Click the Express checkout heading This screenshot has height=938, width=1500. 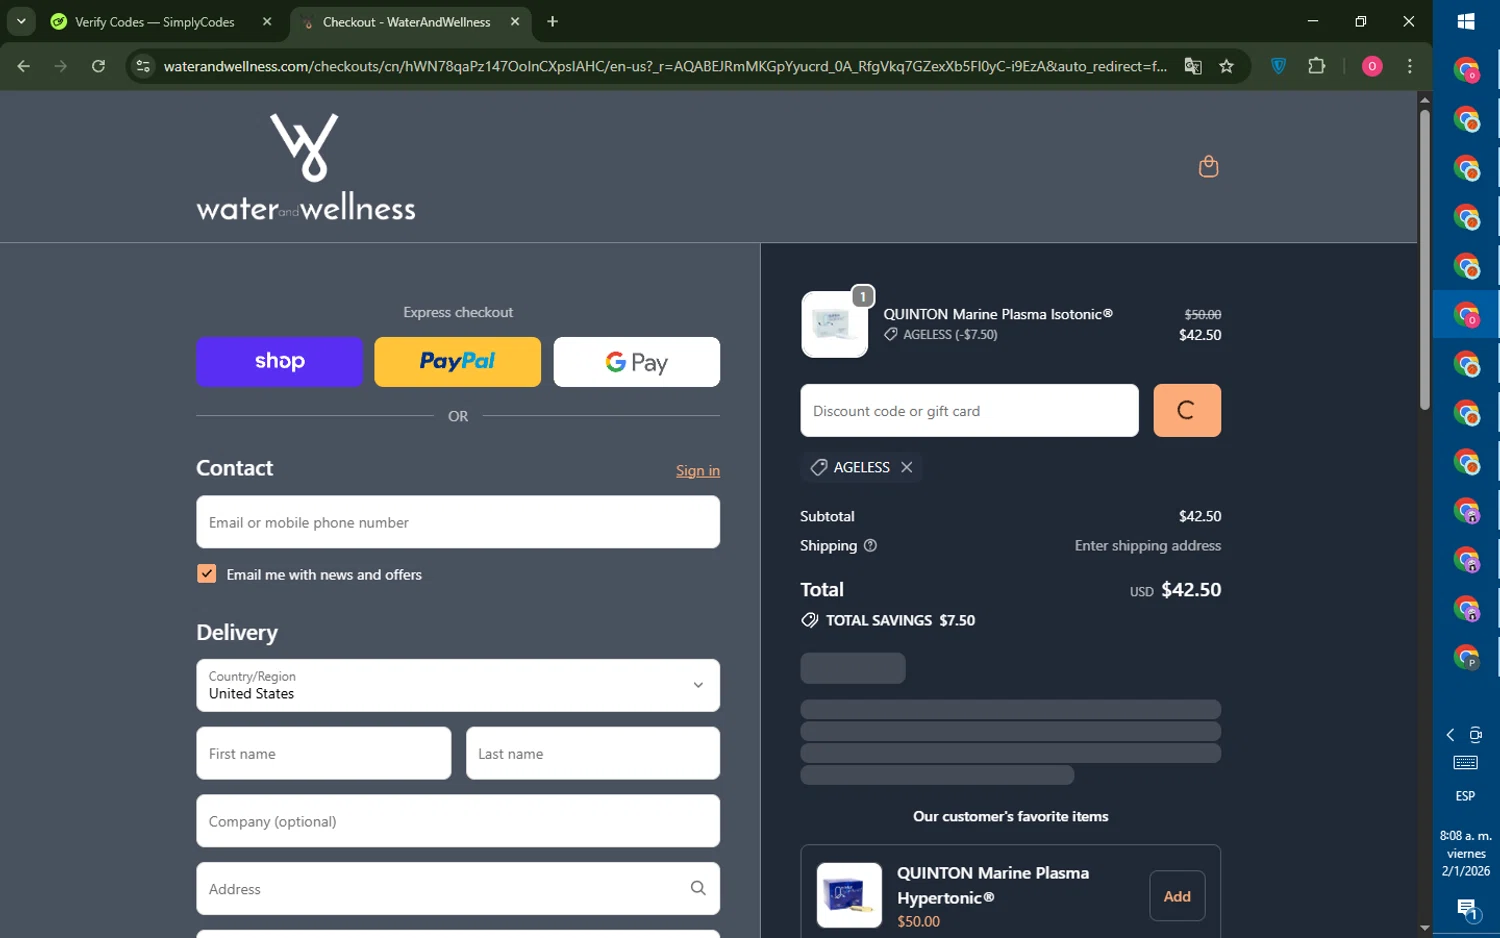click(x=458, y=312)
